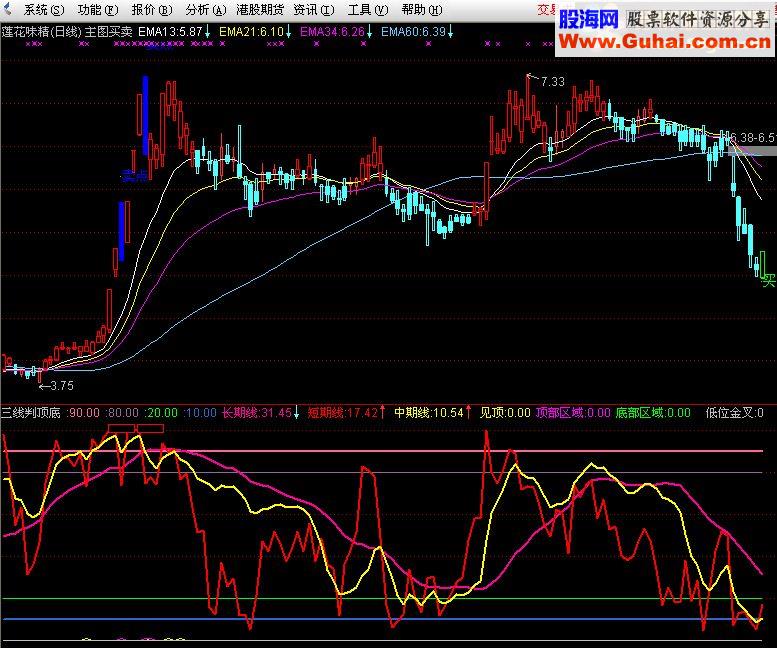Click the 长期线:31.45 value label
The image size is (777, 648).
tap(257, 413)
